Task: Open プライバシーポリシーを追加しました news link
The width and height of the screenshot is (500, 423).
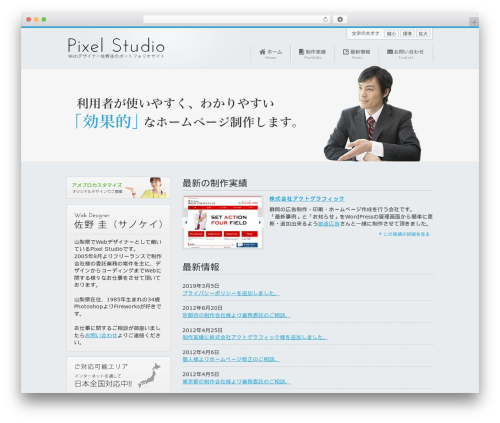Action: click(231, 293)
